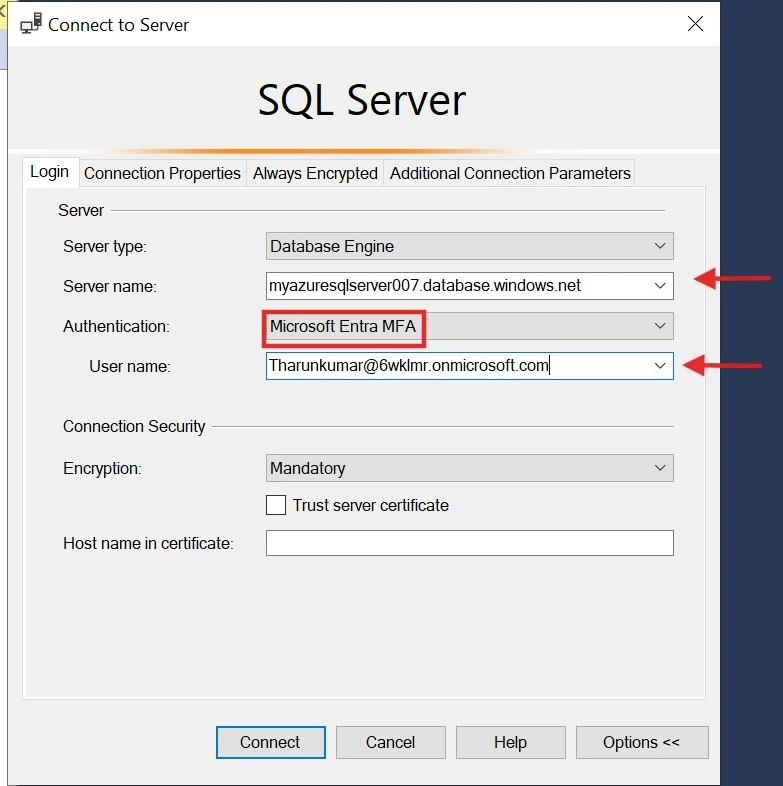Open the Connection Properties tab
Image resolution: width=783 pixels, height=786 pixels.
tap(162, 173)
